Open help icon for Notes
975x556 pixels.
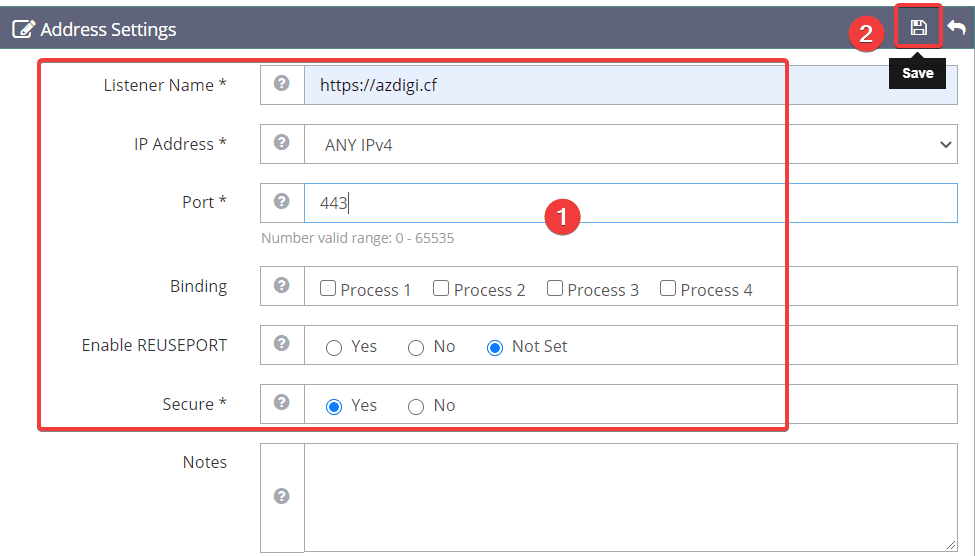pos(282,496)
